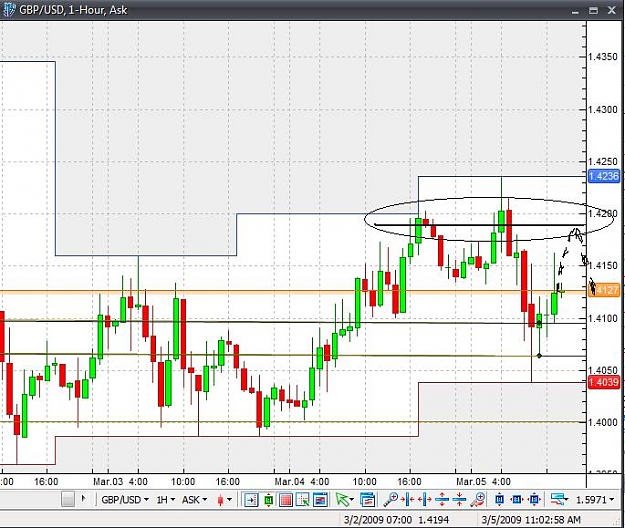This screenshot has width=625, height=528.
Task: Toggle the chart auto-shift arrow icon
Action: [251, 499]
